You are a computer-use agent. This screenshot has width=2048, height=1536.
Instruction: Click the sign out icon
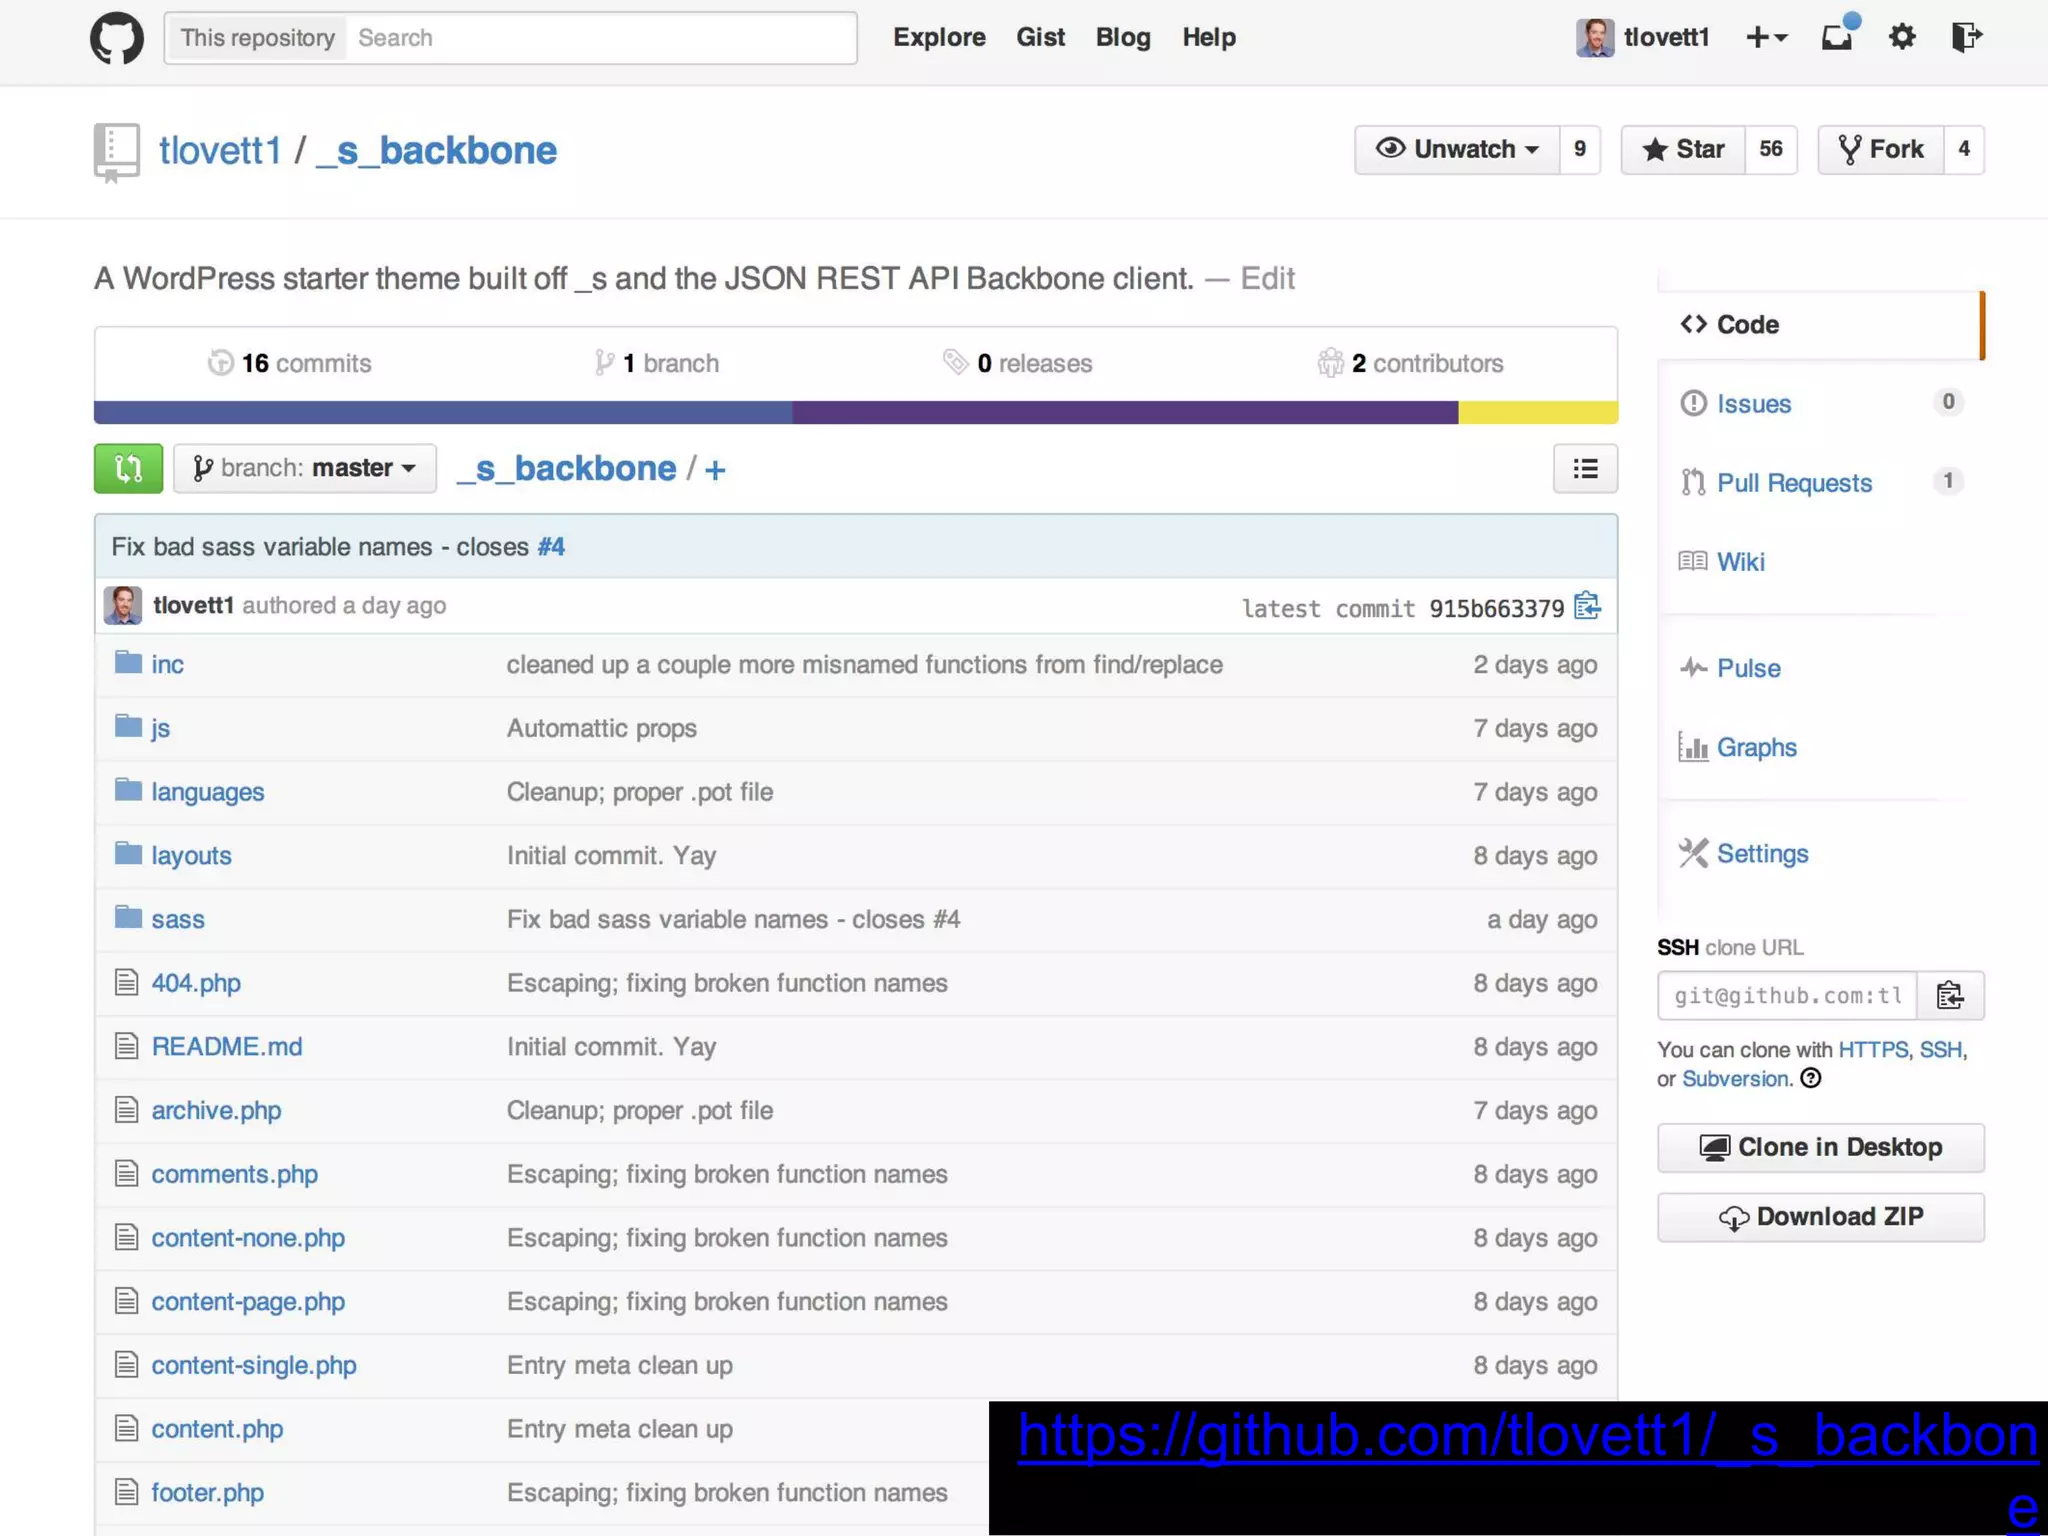point(1966,37)
